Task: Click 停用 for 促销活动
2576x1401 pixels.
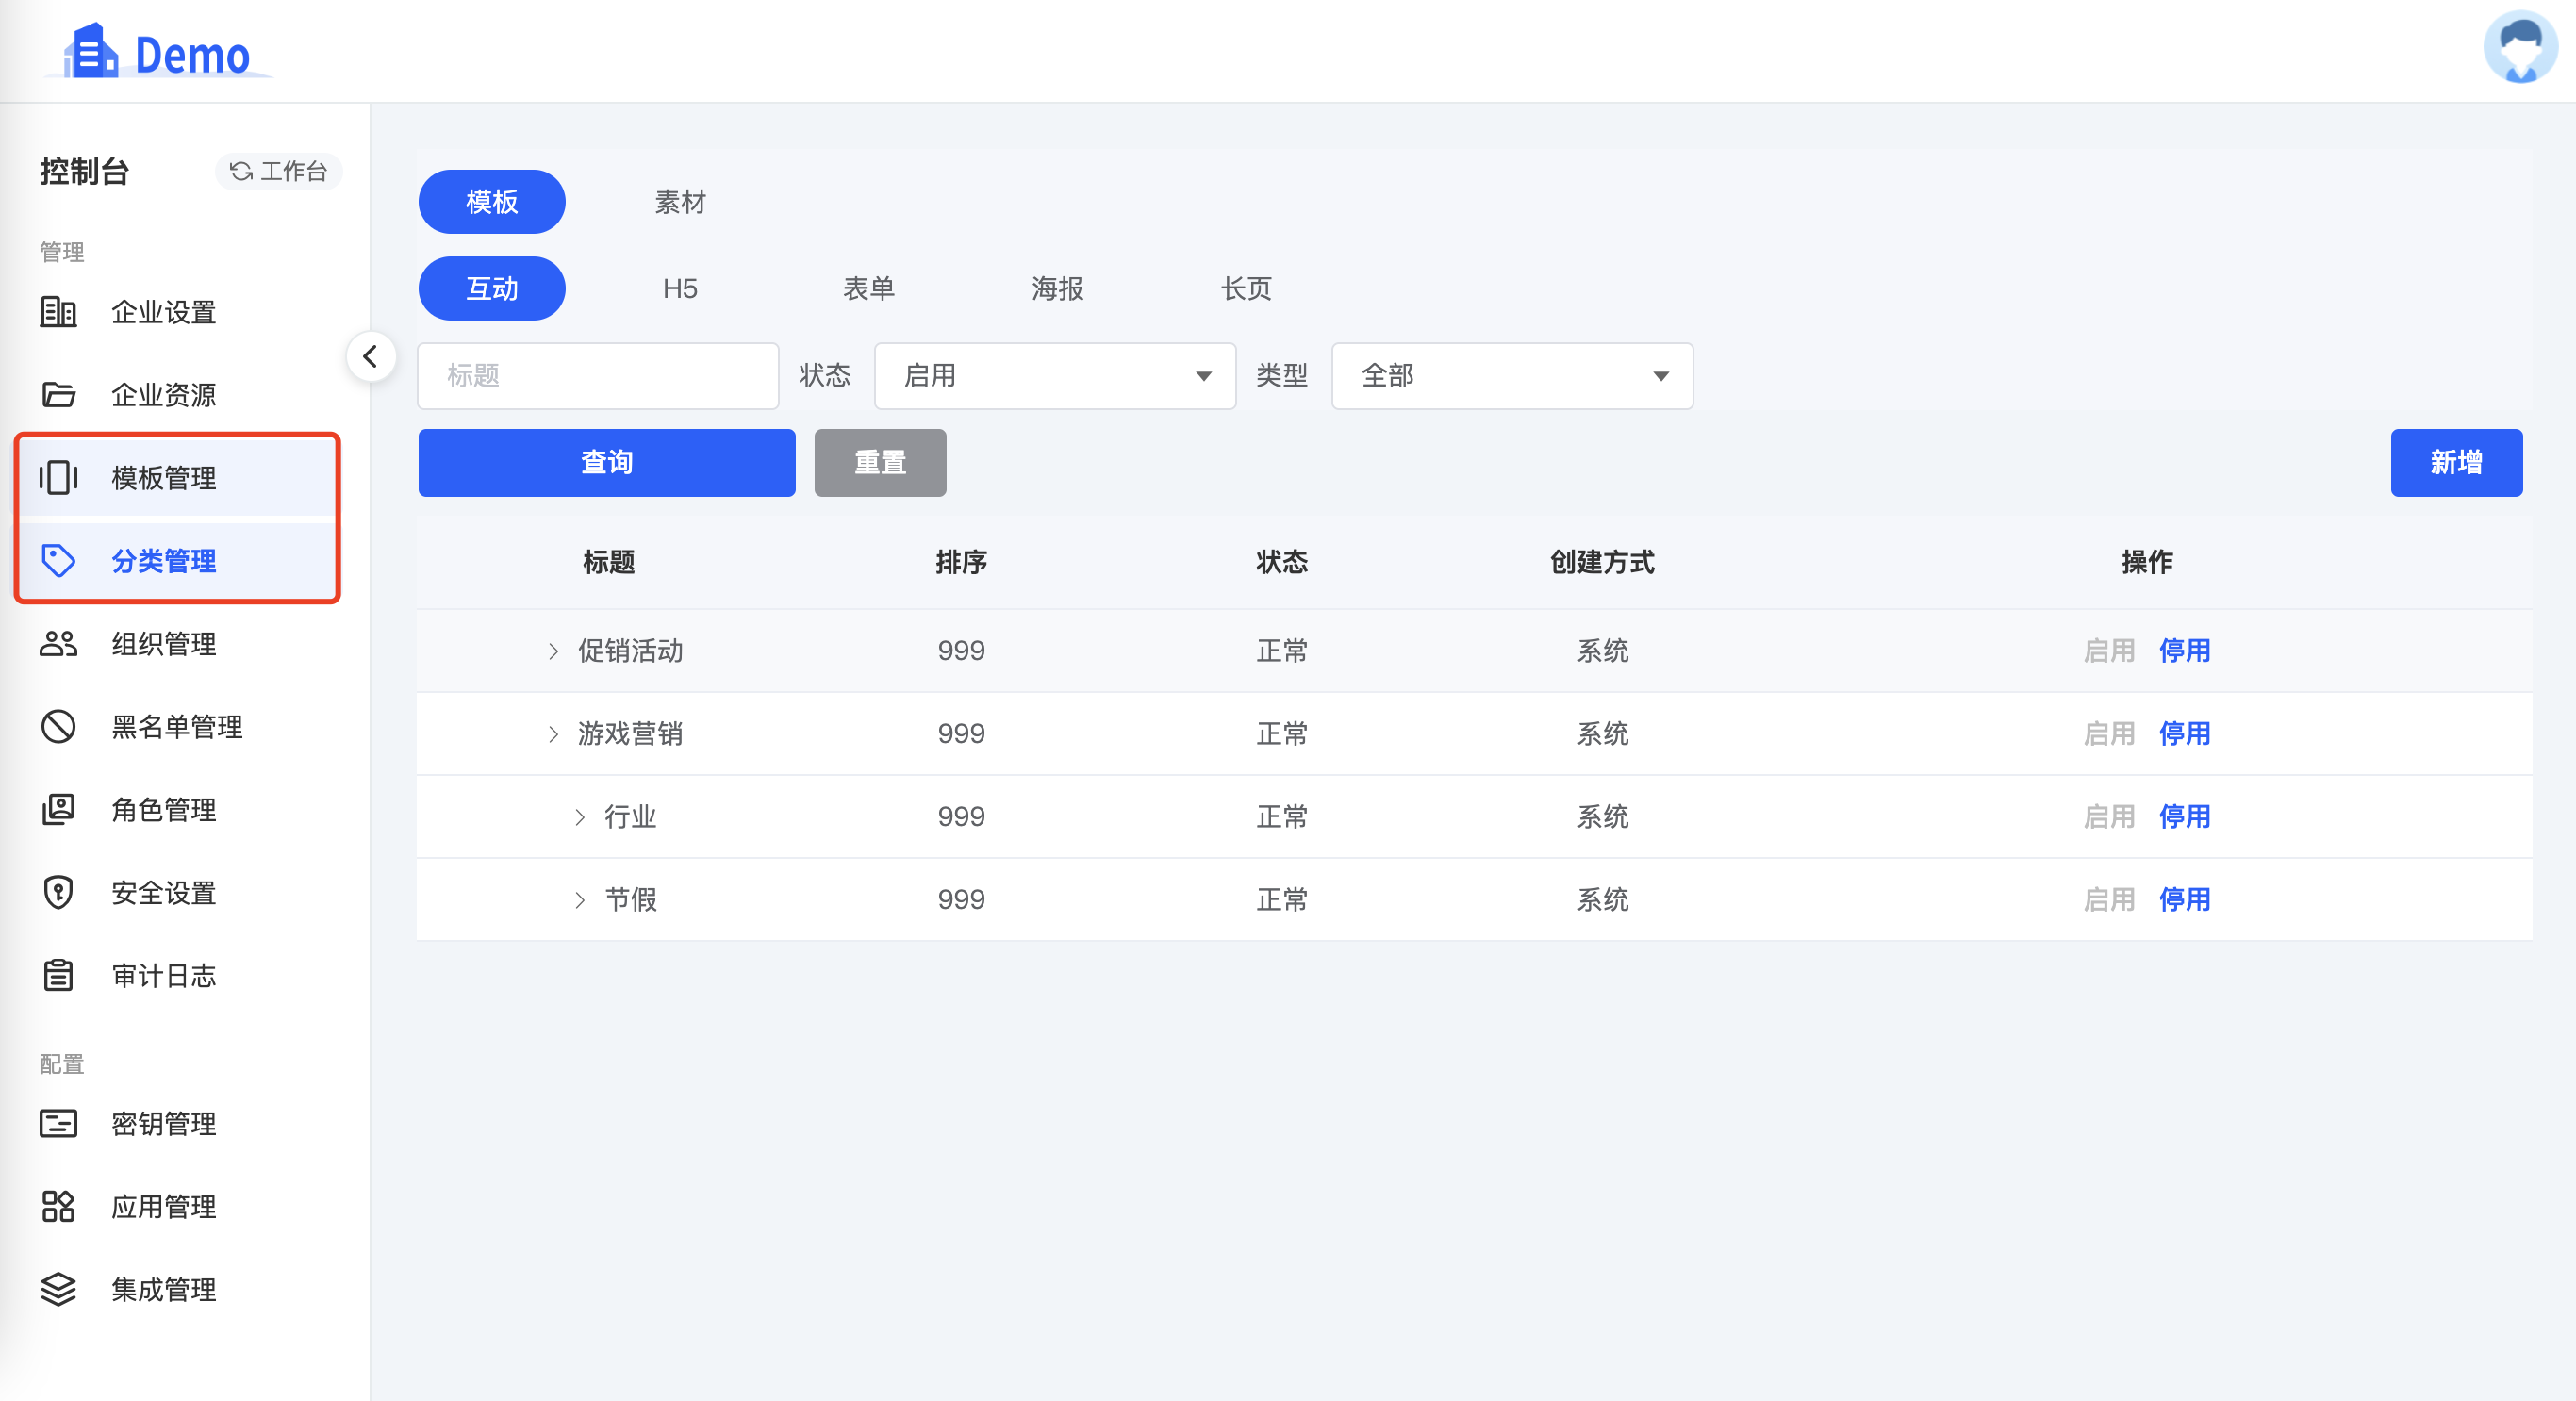Action: click(x=2184, y=651)
